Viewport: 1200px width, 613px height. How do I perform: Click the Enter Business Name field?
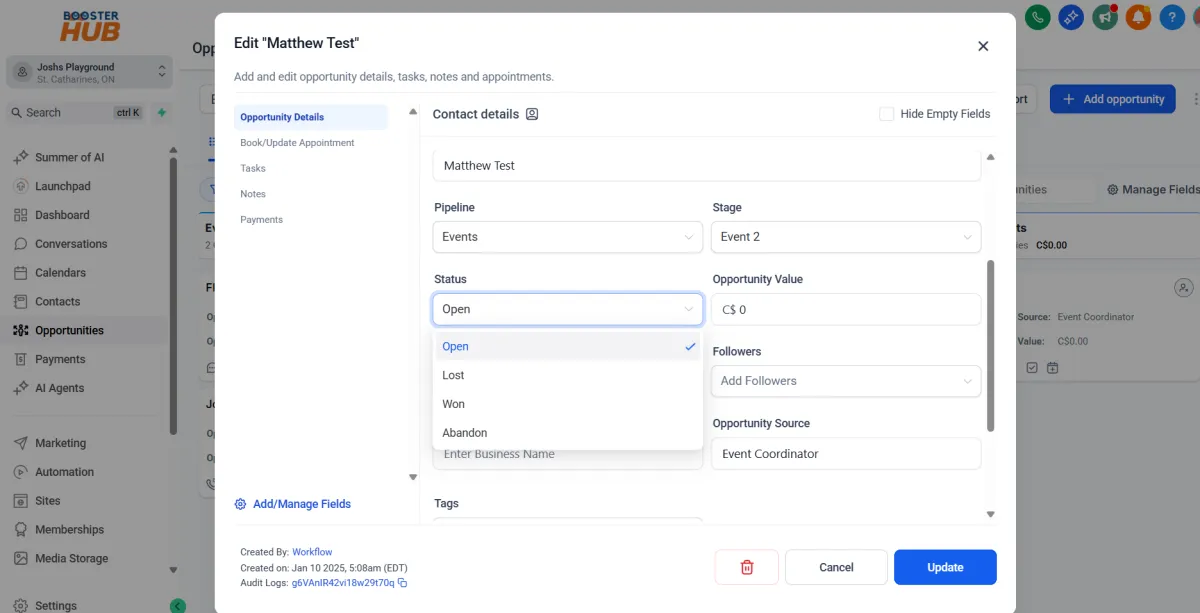tap(567, 454)
